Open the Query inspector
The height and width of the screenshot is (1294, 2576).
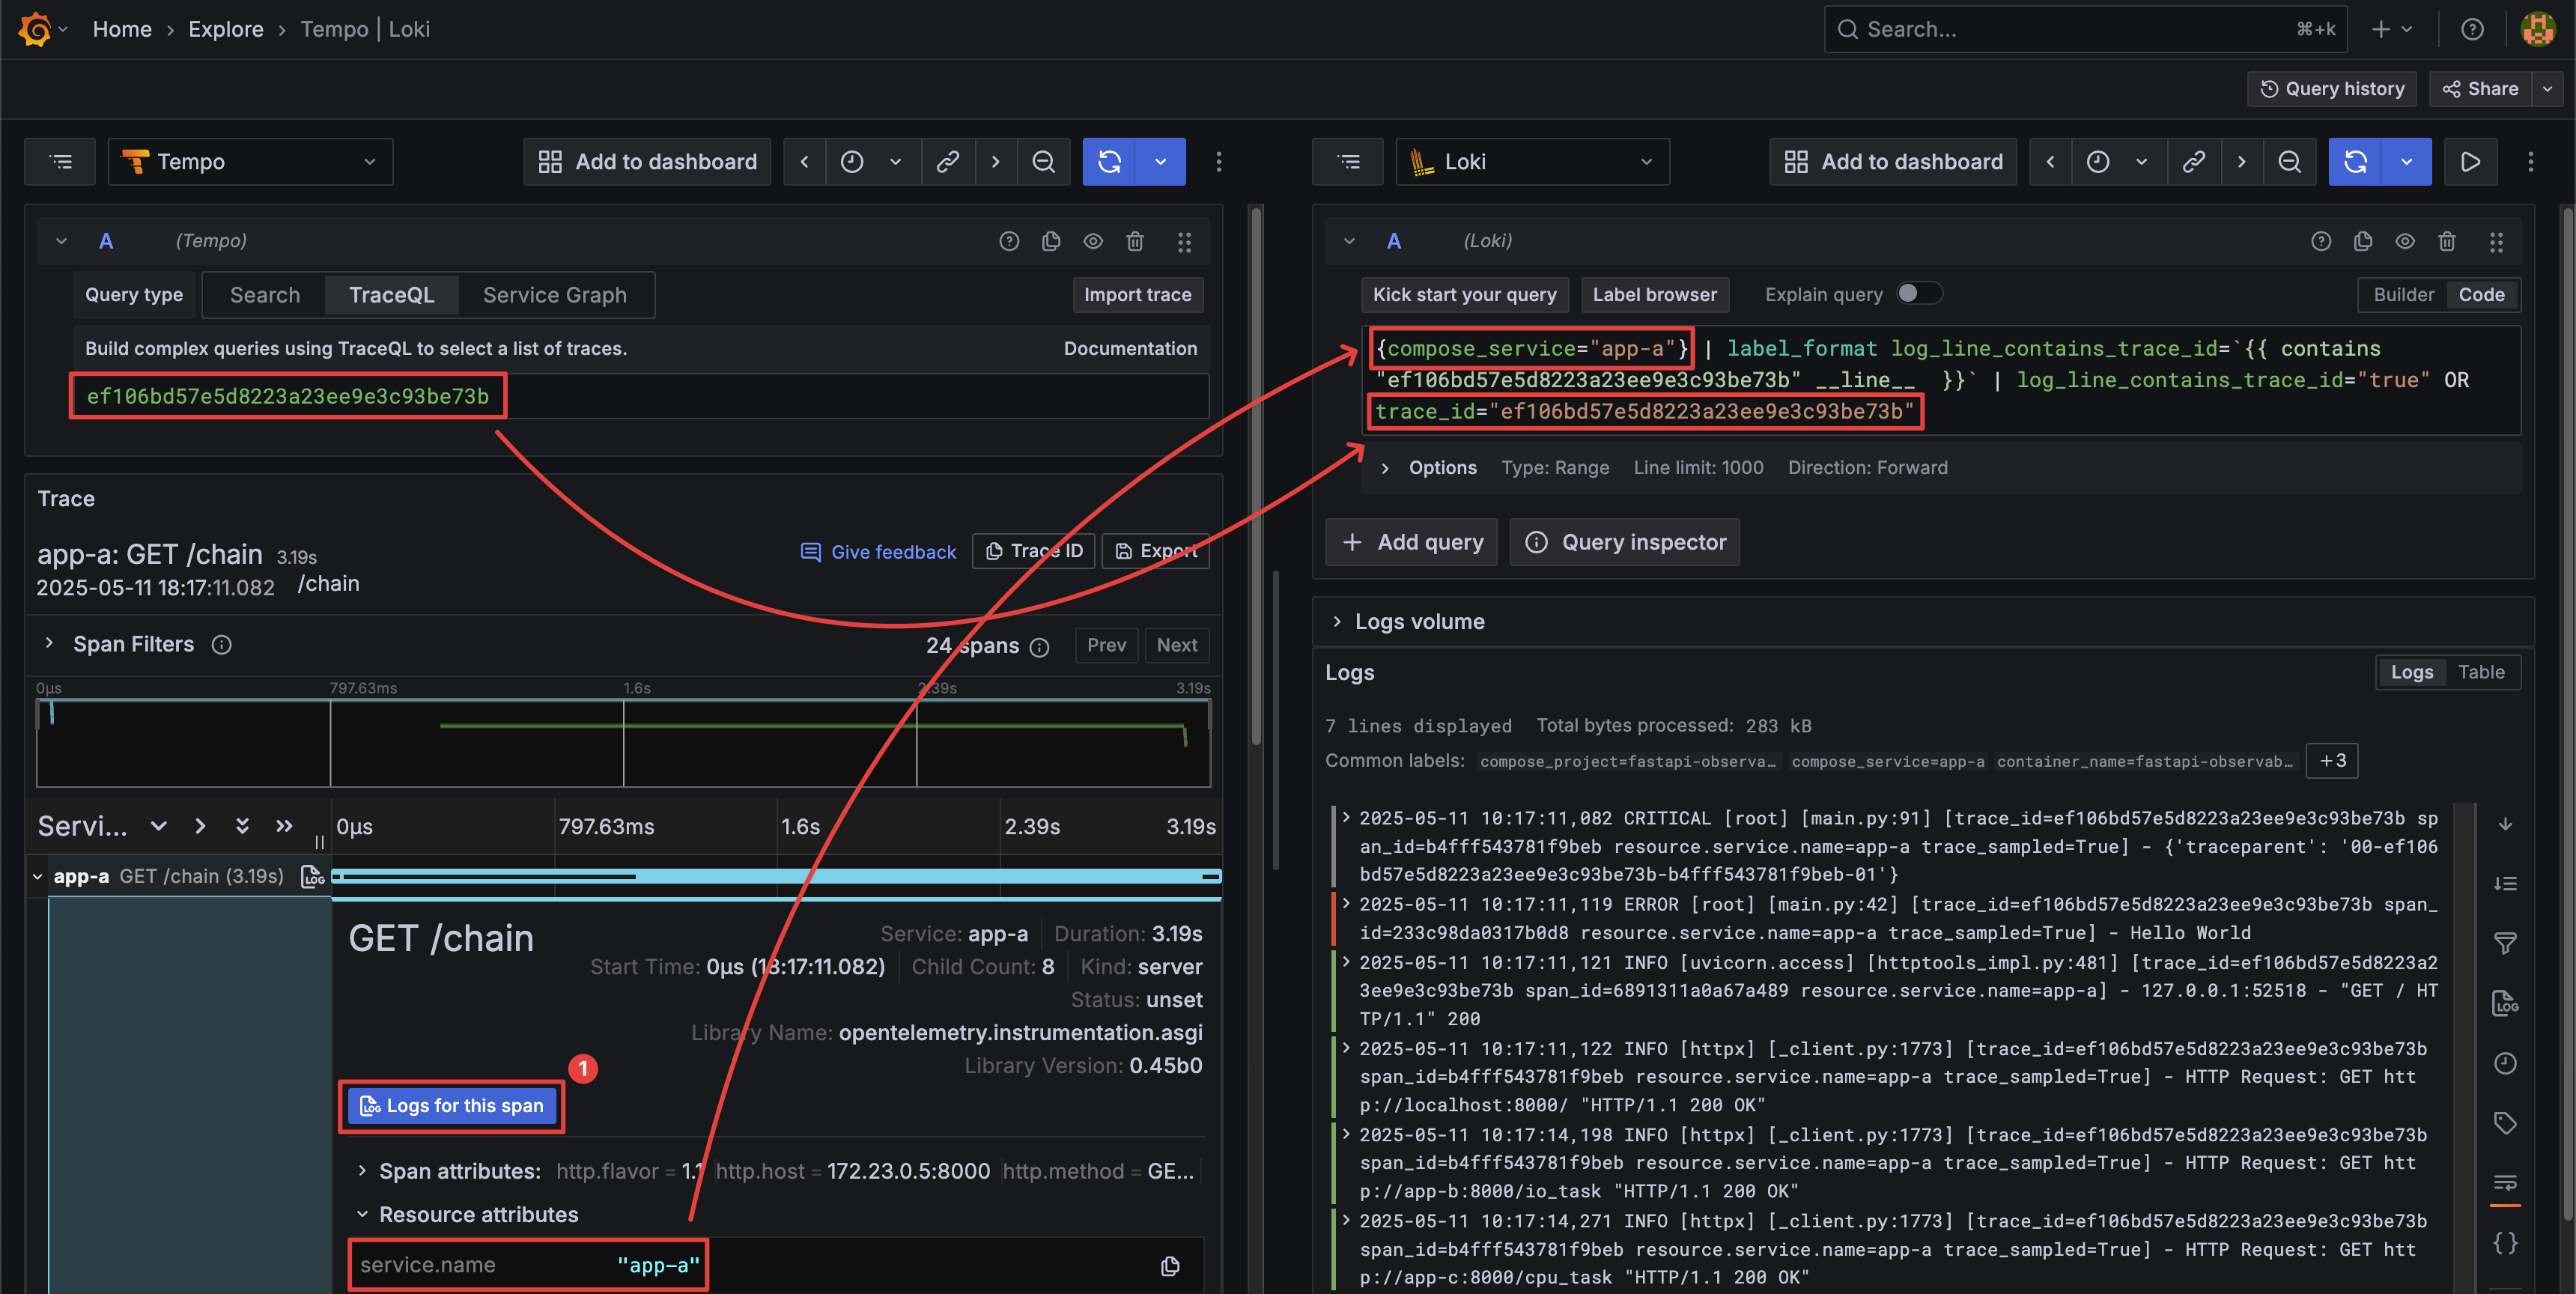point(1625,542)
